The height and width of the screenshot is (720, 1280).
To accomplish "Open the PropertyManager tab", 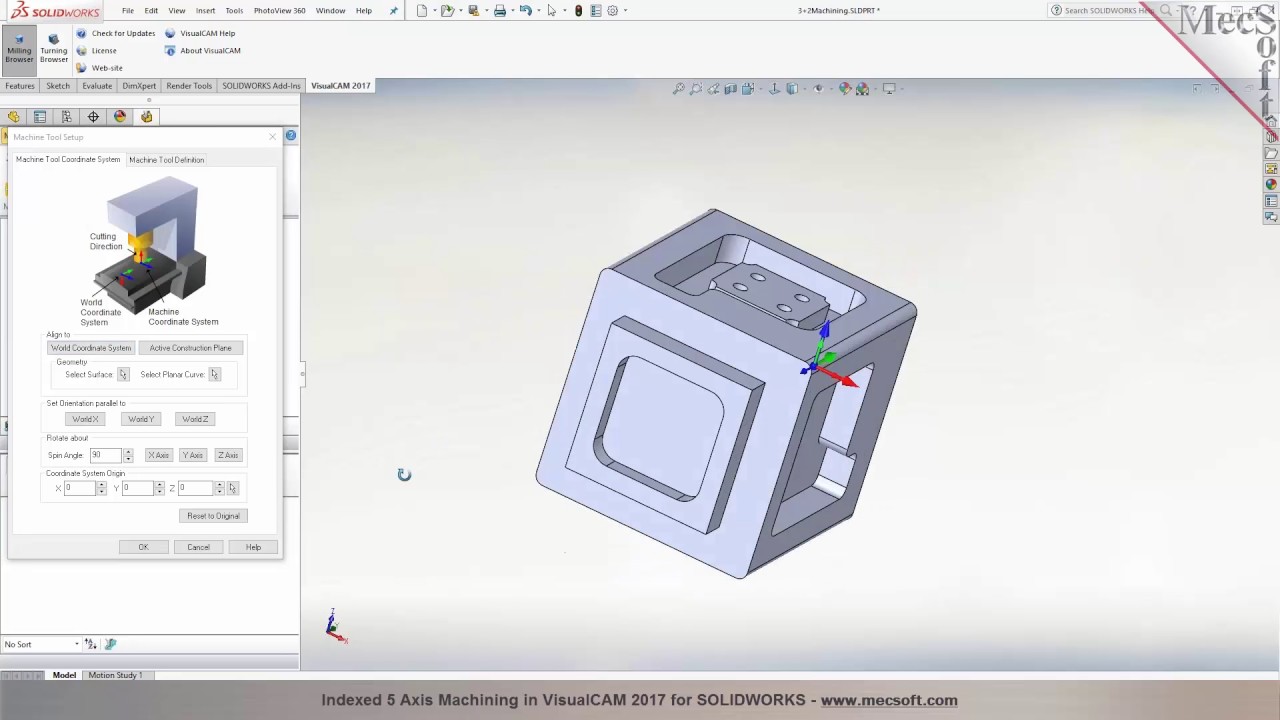I will click(x=40, y=117).
